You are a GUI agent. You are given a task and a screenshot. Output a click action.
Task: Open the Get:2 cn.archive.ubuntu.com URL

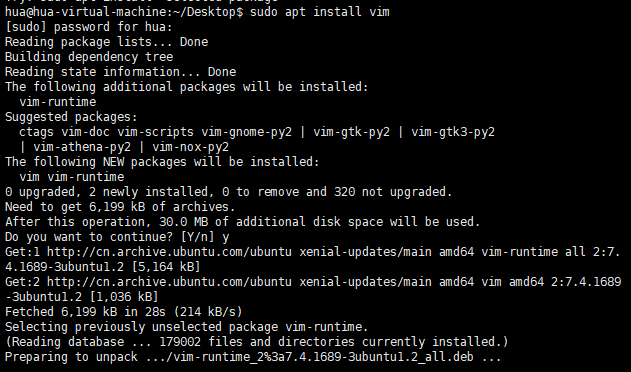click(169, 282)
